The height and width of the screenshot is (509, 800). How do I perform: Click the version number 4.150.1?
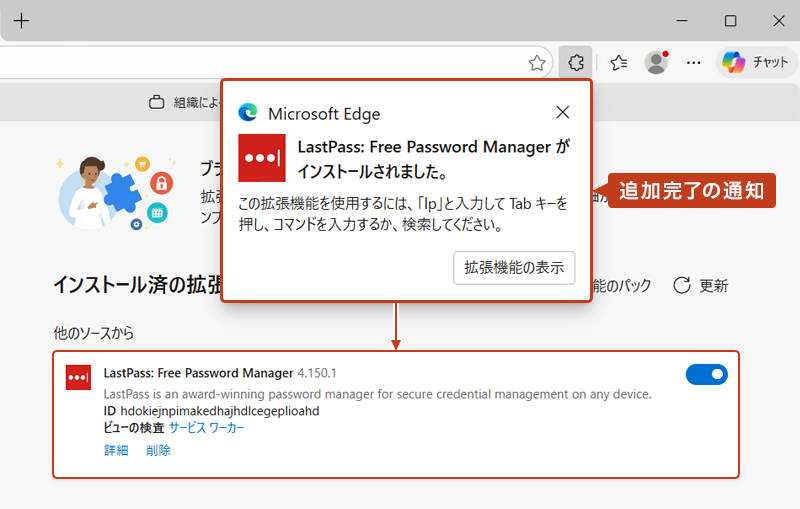tap(317, 373)
